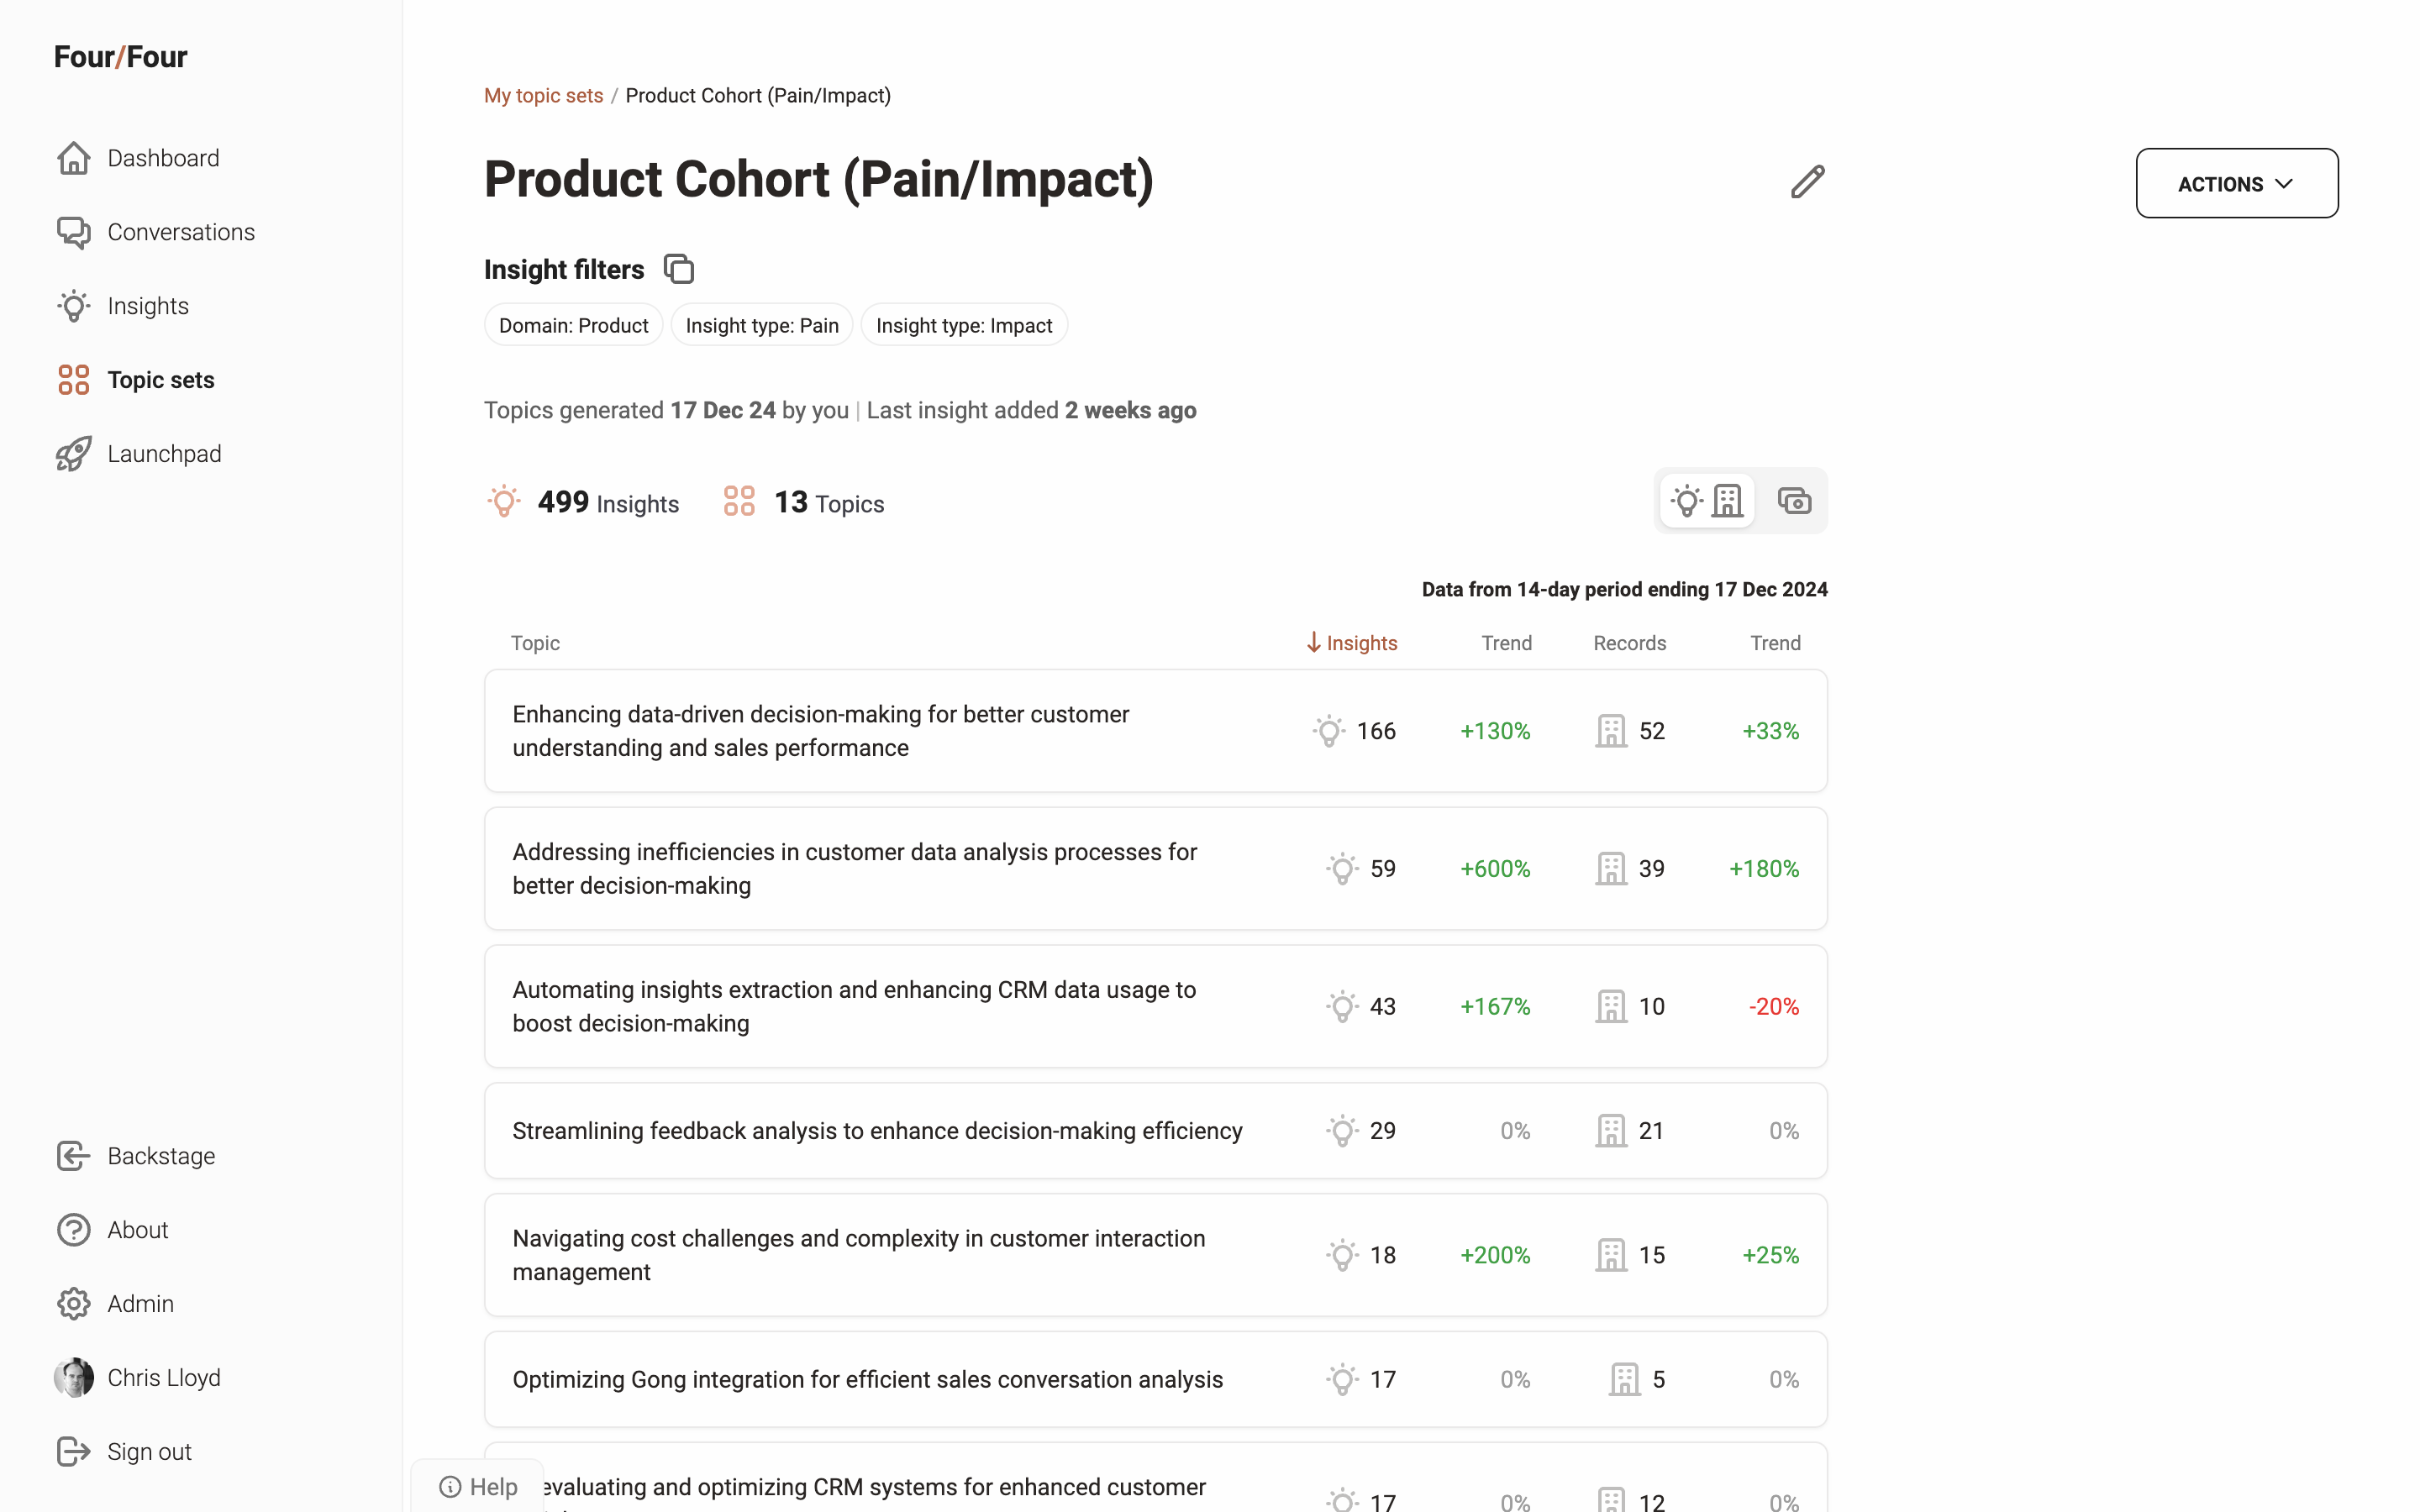Click the Sign out icon
Viewport: 2420px width, 1512px height.
73,1452
